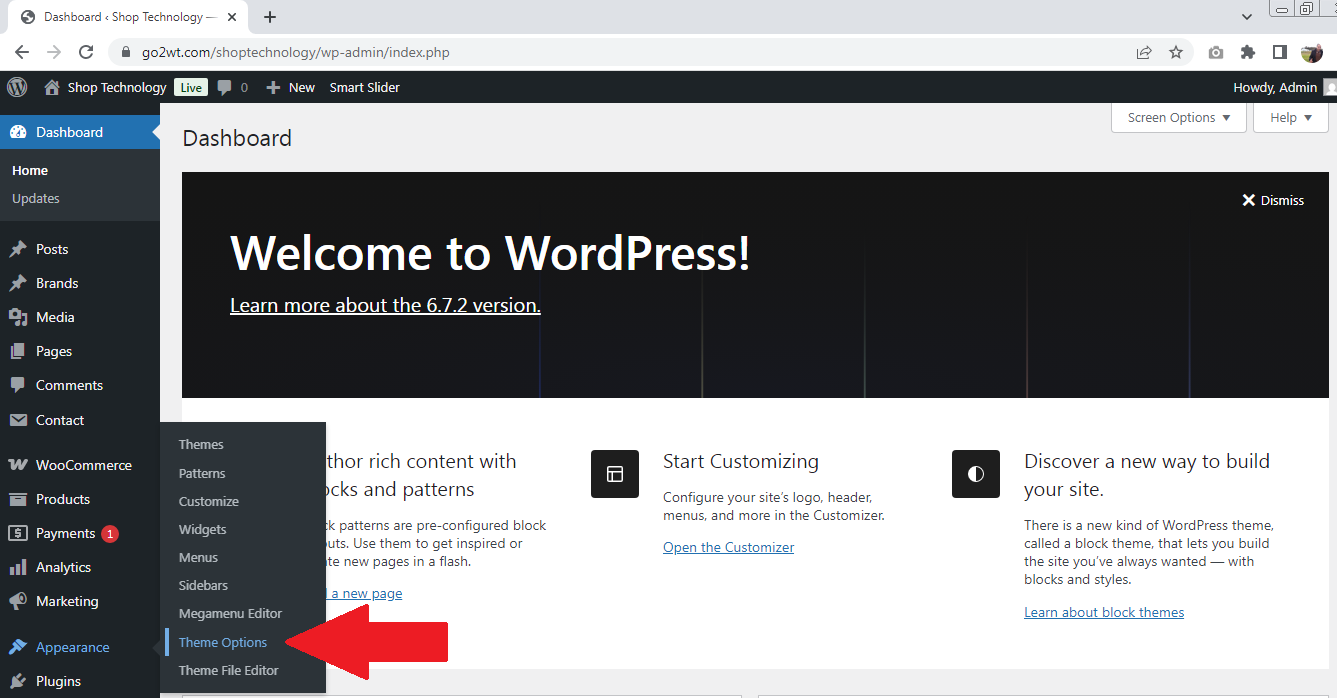Click the Contact envelope icon
The image size is (1337, 698).
click(x=18, y=420)
